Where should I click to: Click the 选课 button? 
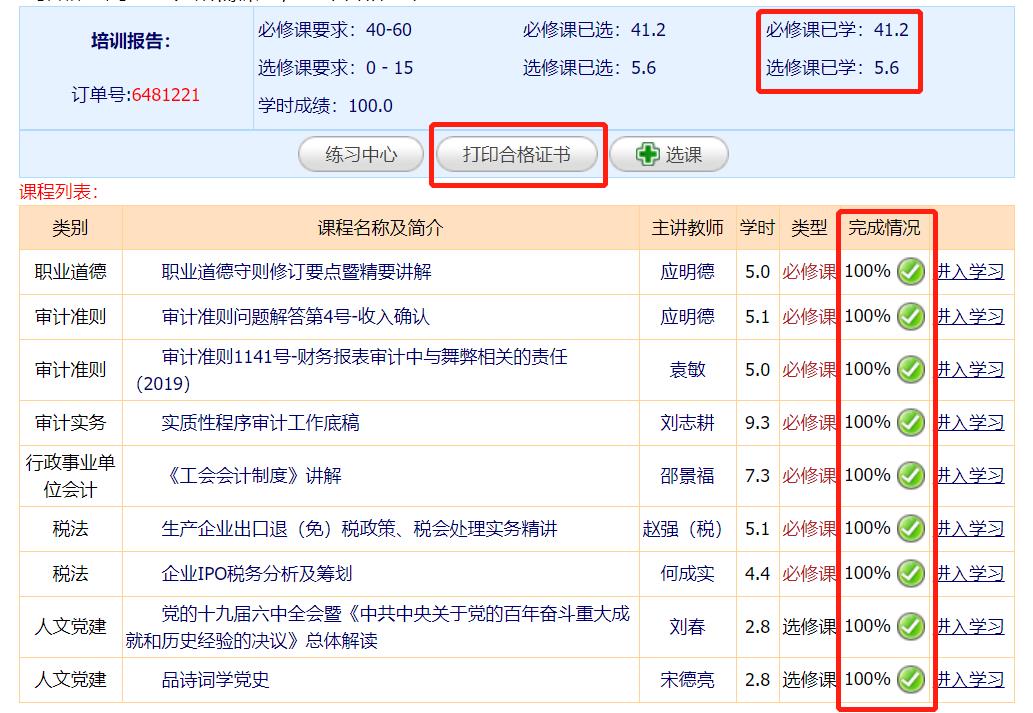tap(669, 155)
